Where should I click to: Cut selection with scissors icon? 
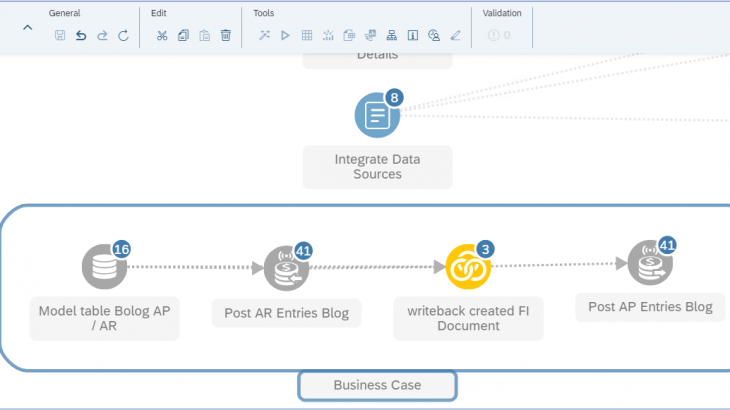162,35
